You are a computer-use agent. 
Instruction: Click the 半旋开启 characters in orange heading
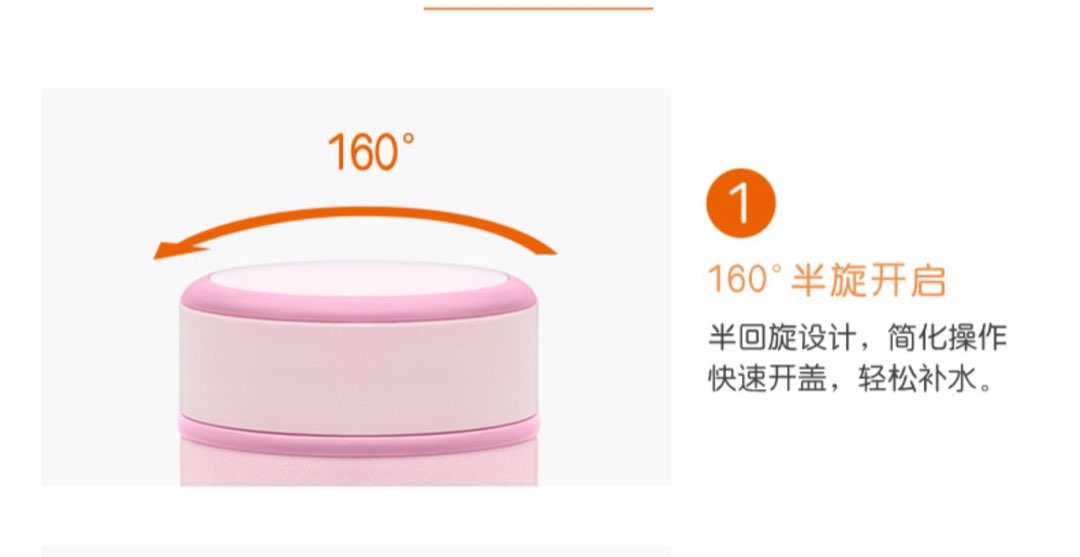click(869, 280)
